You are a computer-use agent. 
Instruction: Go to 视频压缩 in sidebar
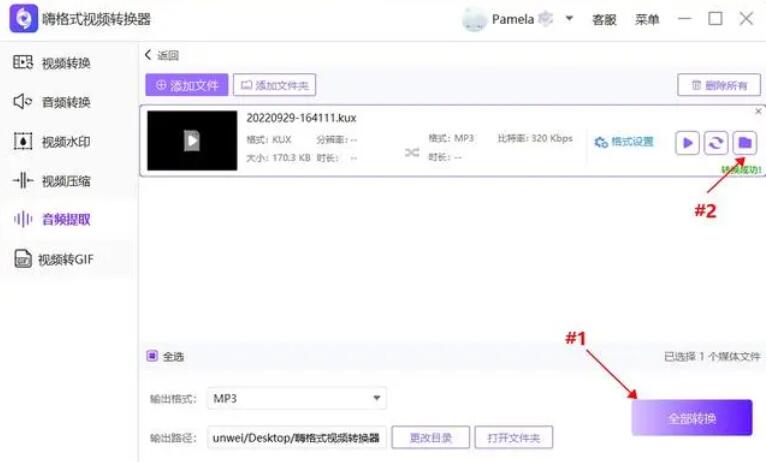[x=52, y=181]
